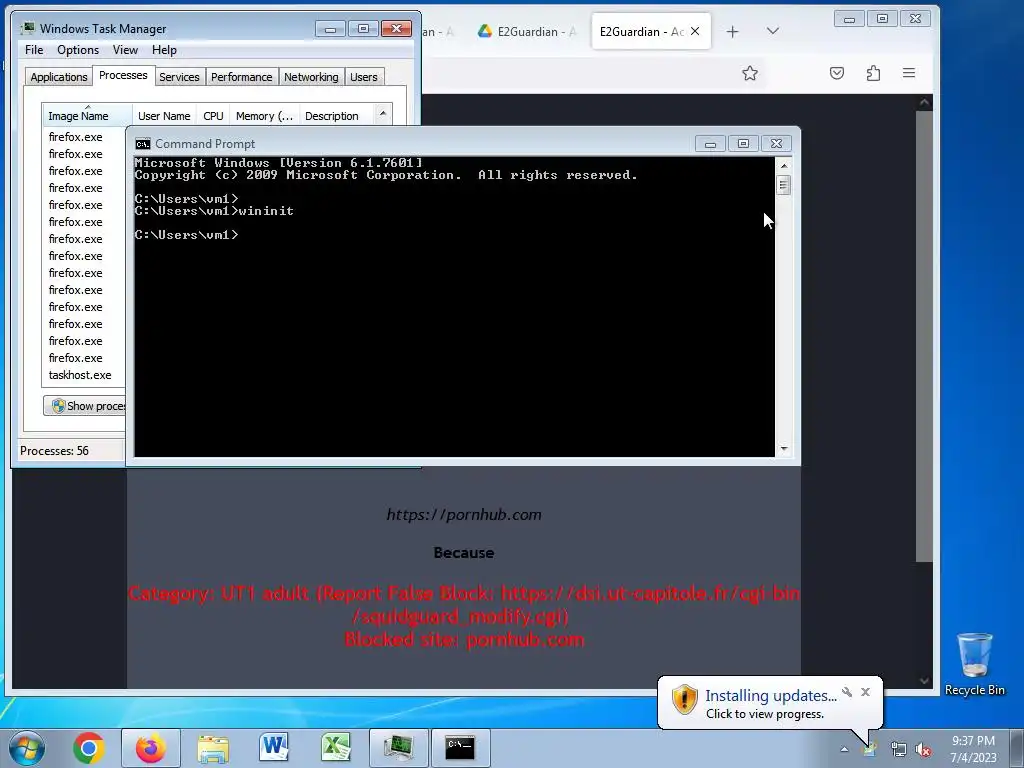
Task: Switch to the Networking tab
Action: [311, 77]
